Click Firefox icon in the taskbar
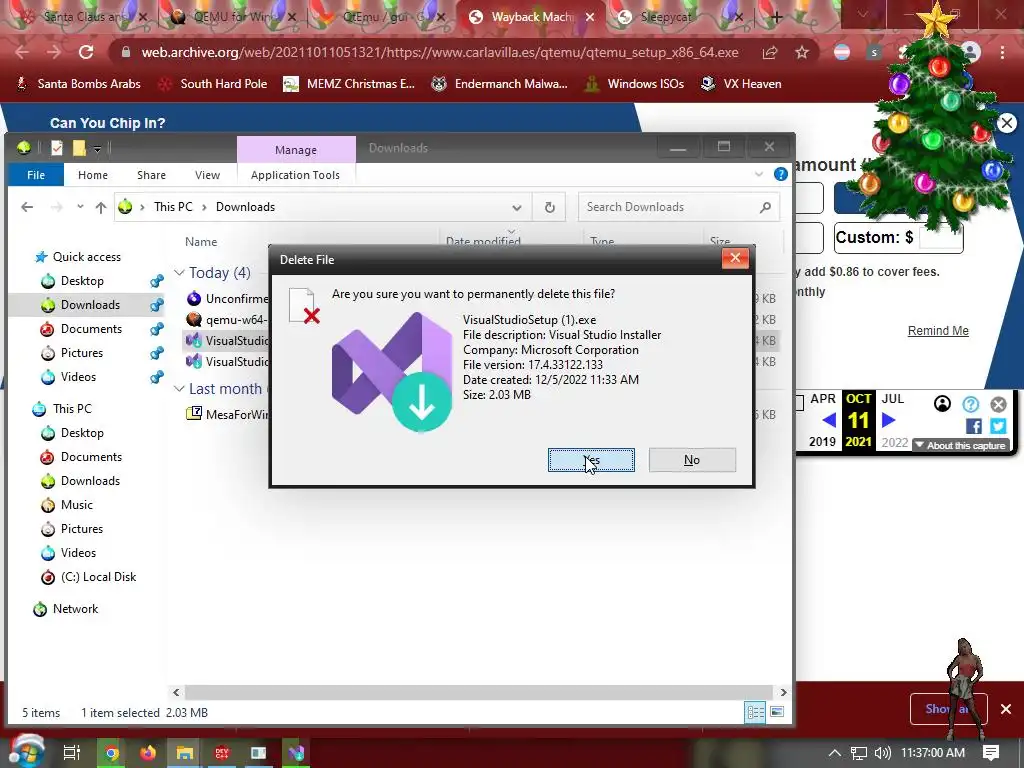Viewport: 1024px width, 768px height. (x=148, y=753)
